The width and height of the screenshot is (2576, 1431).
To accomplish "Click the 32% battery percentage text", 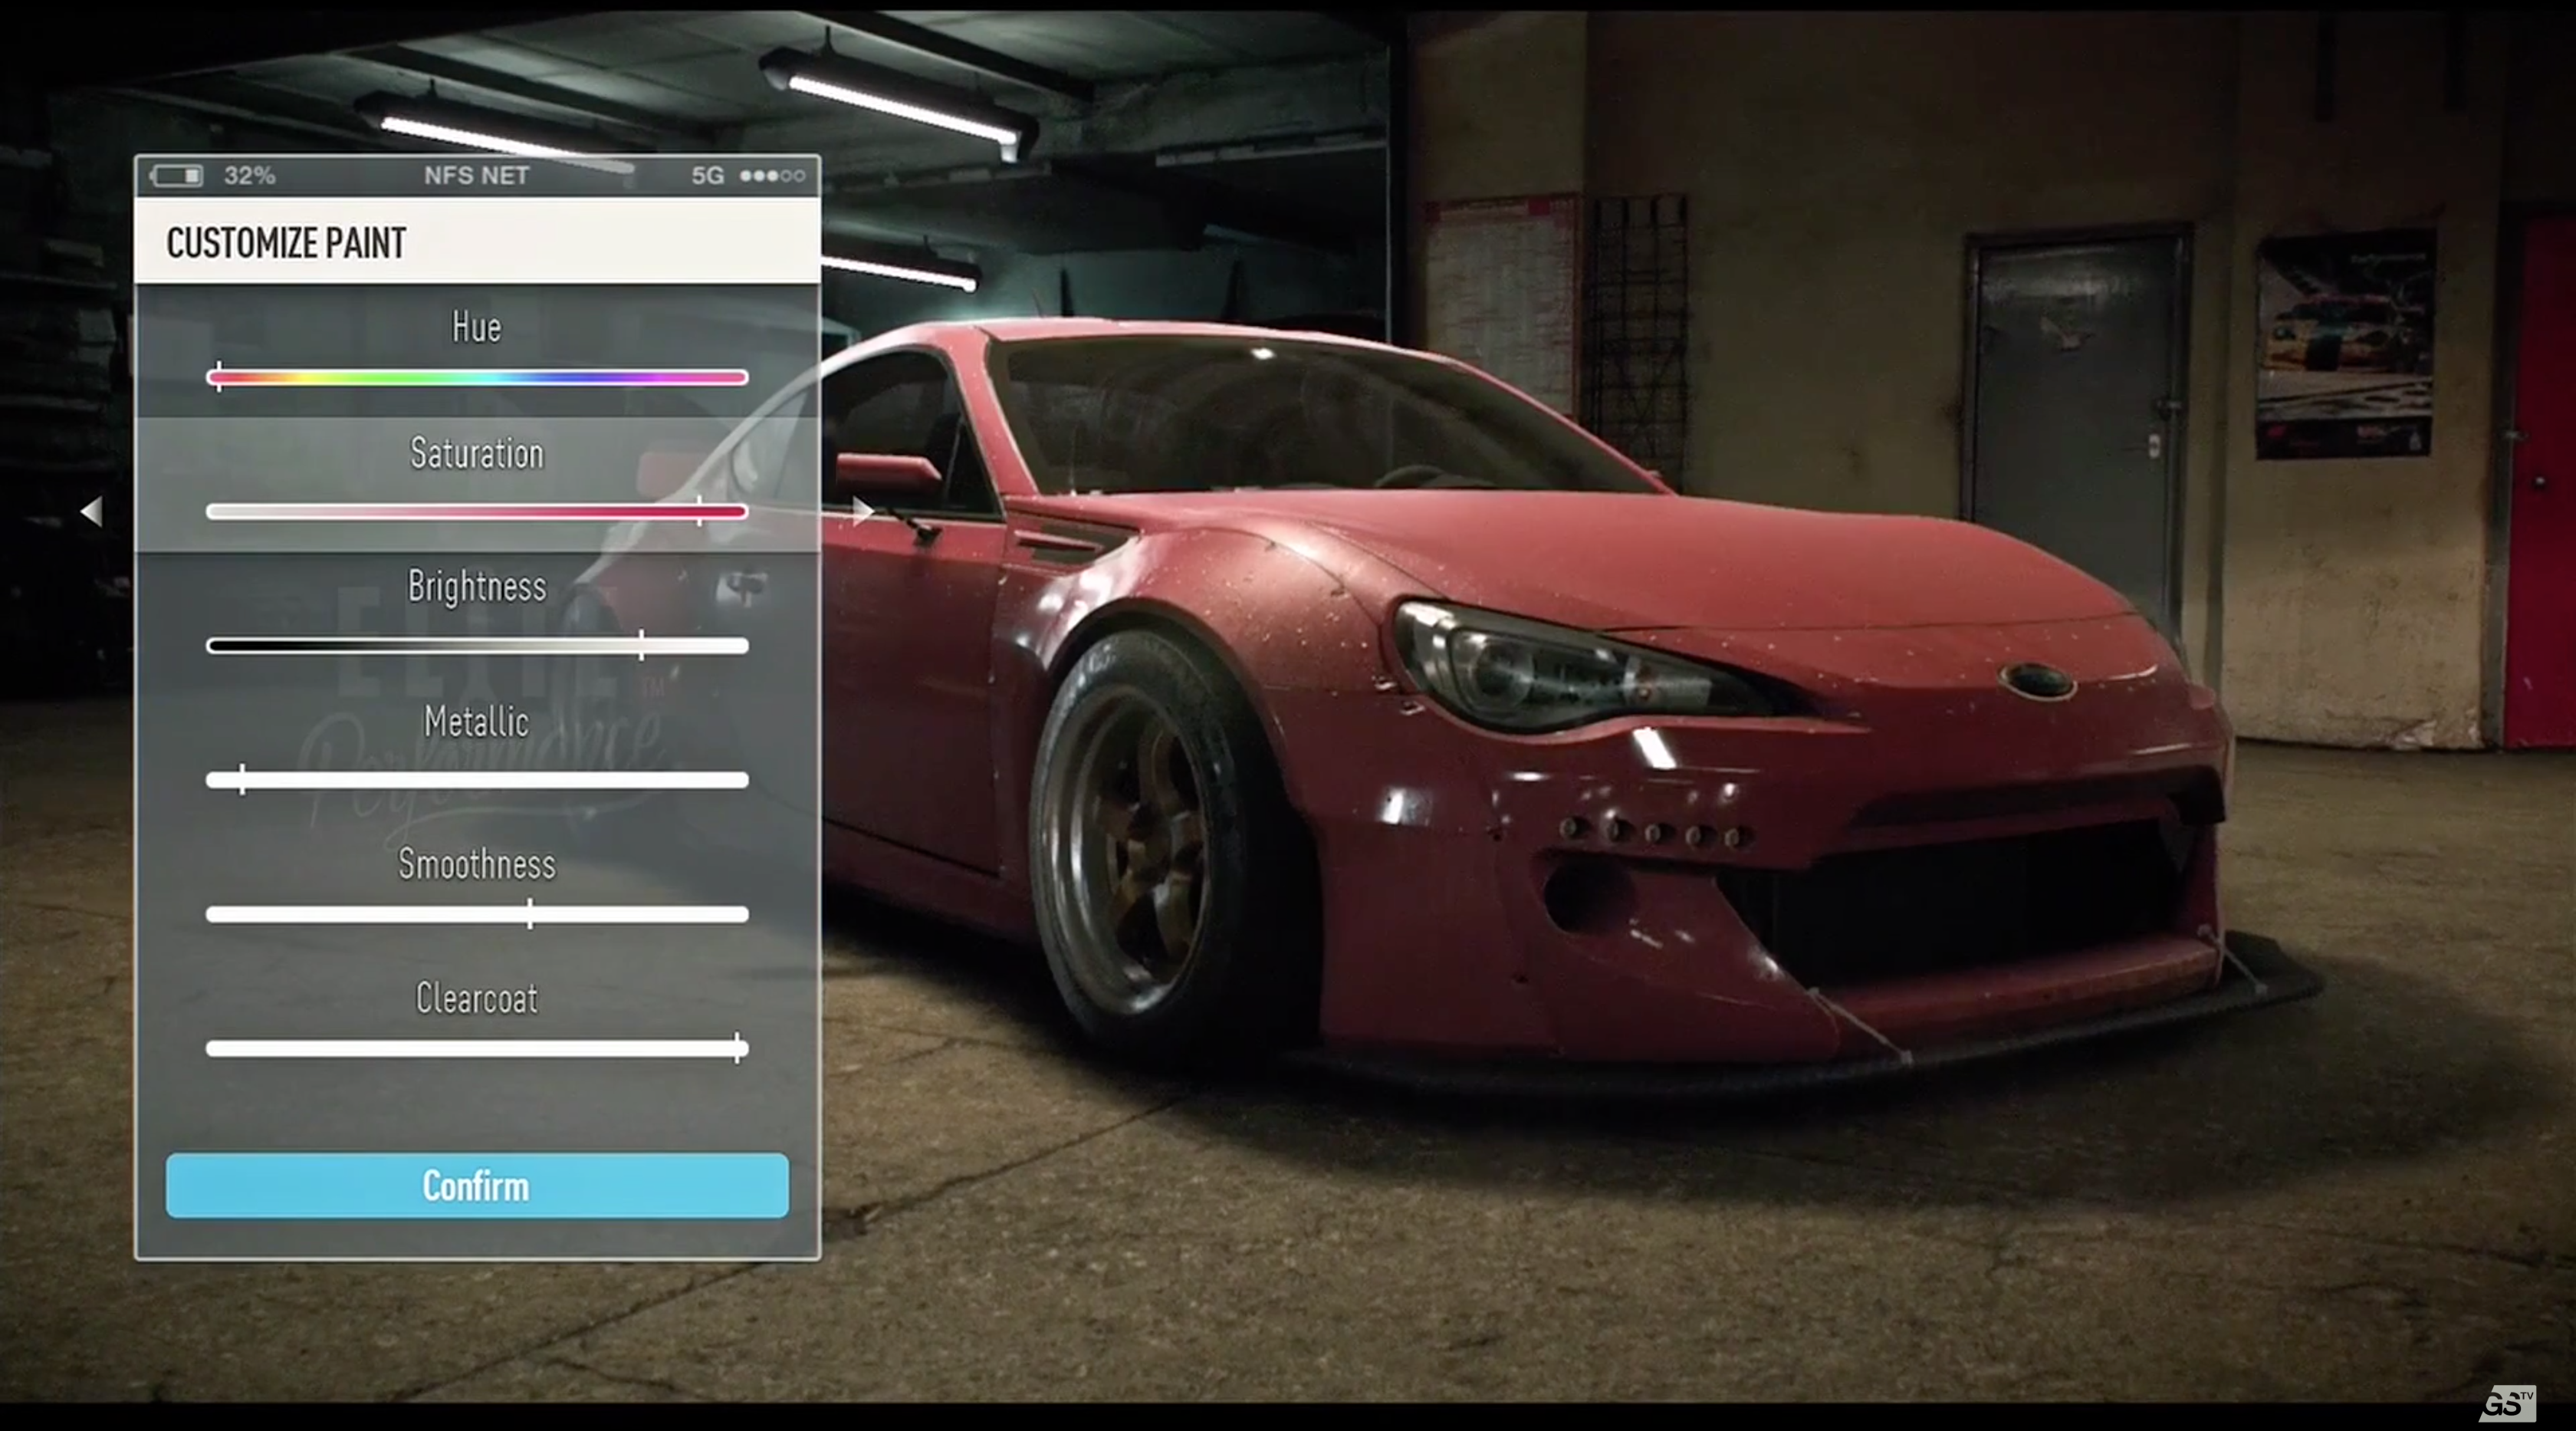I will pyautogui.click(x=249, y=175).
